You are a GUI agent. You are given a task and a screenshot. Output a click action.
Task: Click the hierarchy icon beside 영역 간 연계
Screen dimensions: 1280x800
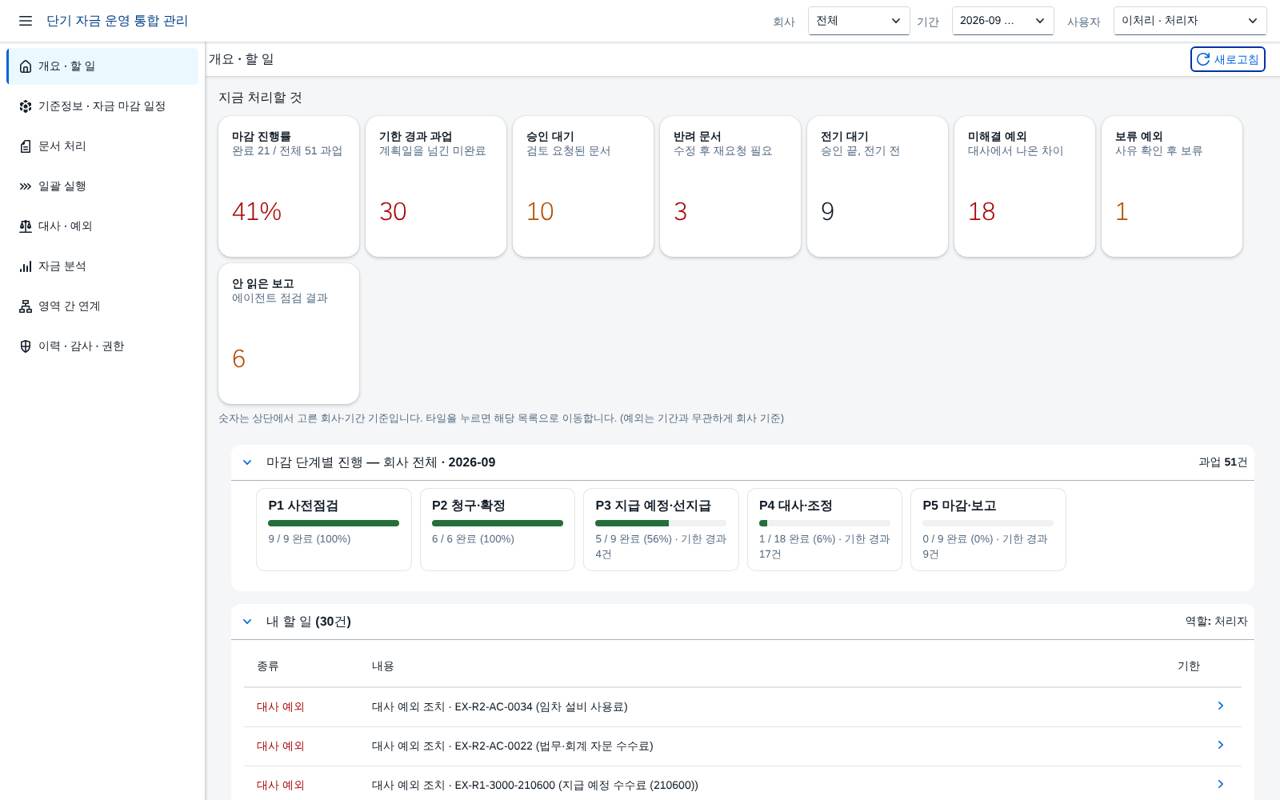point(25,306)
